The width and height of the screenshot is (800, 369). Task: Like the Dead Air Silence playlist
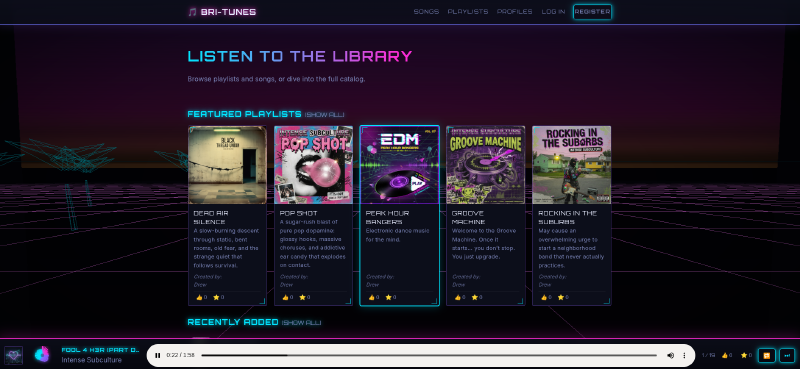click(x=199, y=297)
